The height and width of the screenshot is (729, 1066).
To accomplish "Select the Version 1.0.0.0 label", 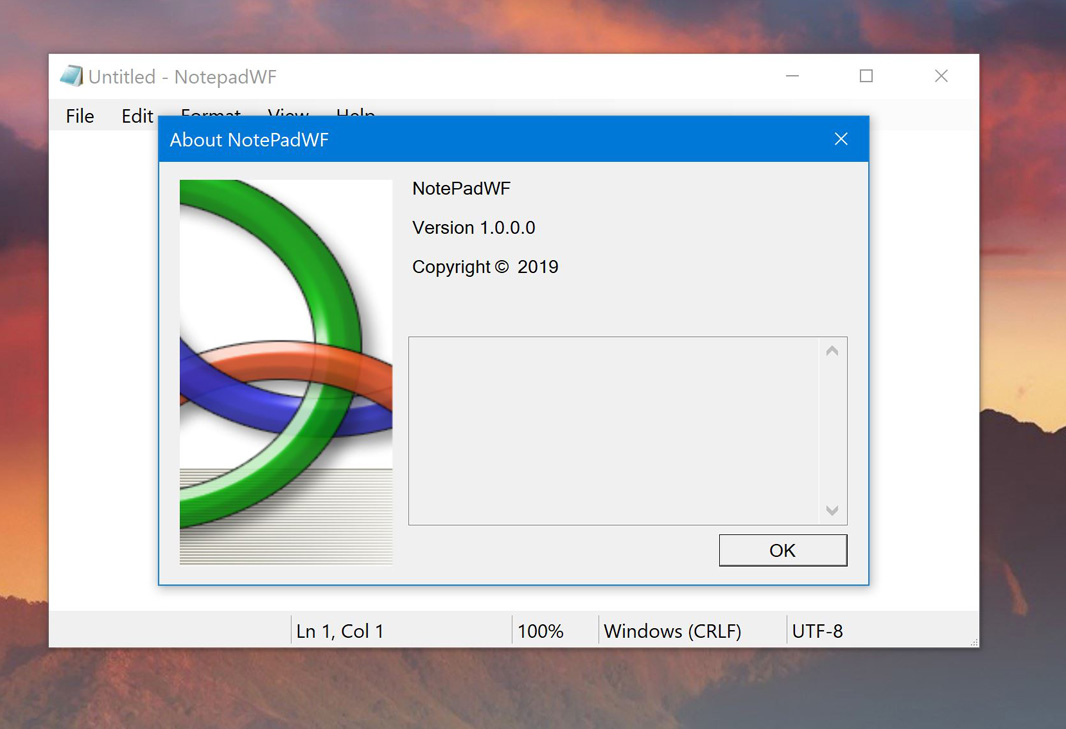I will pos(473,228).
